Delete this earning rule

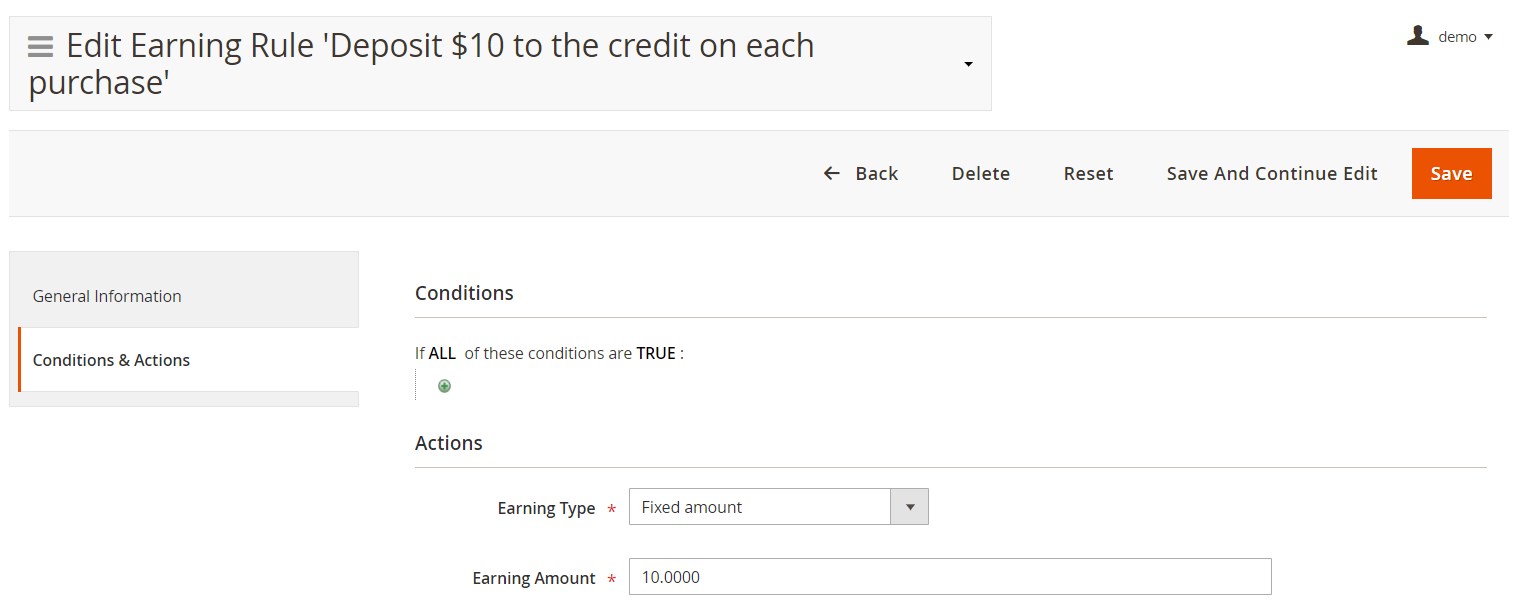point(980,173)
